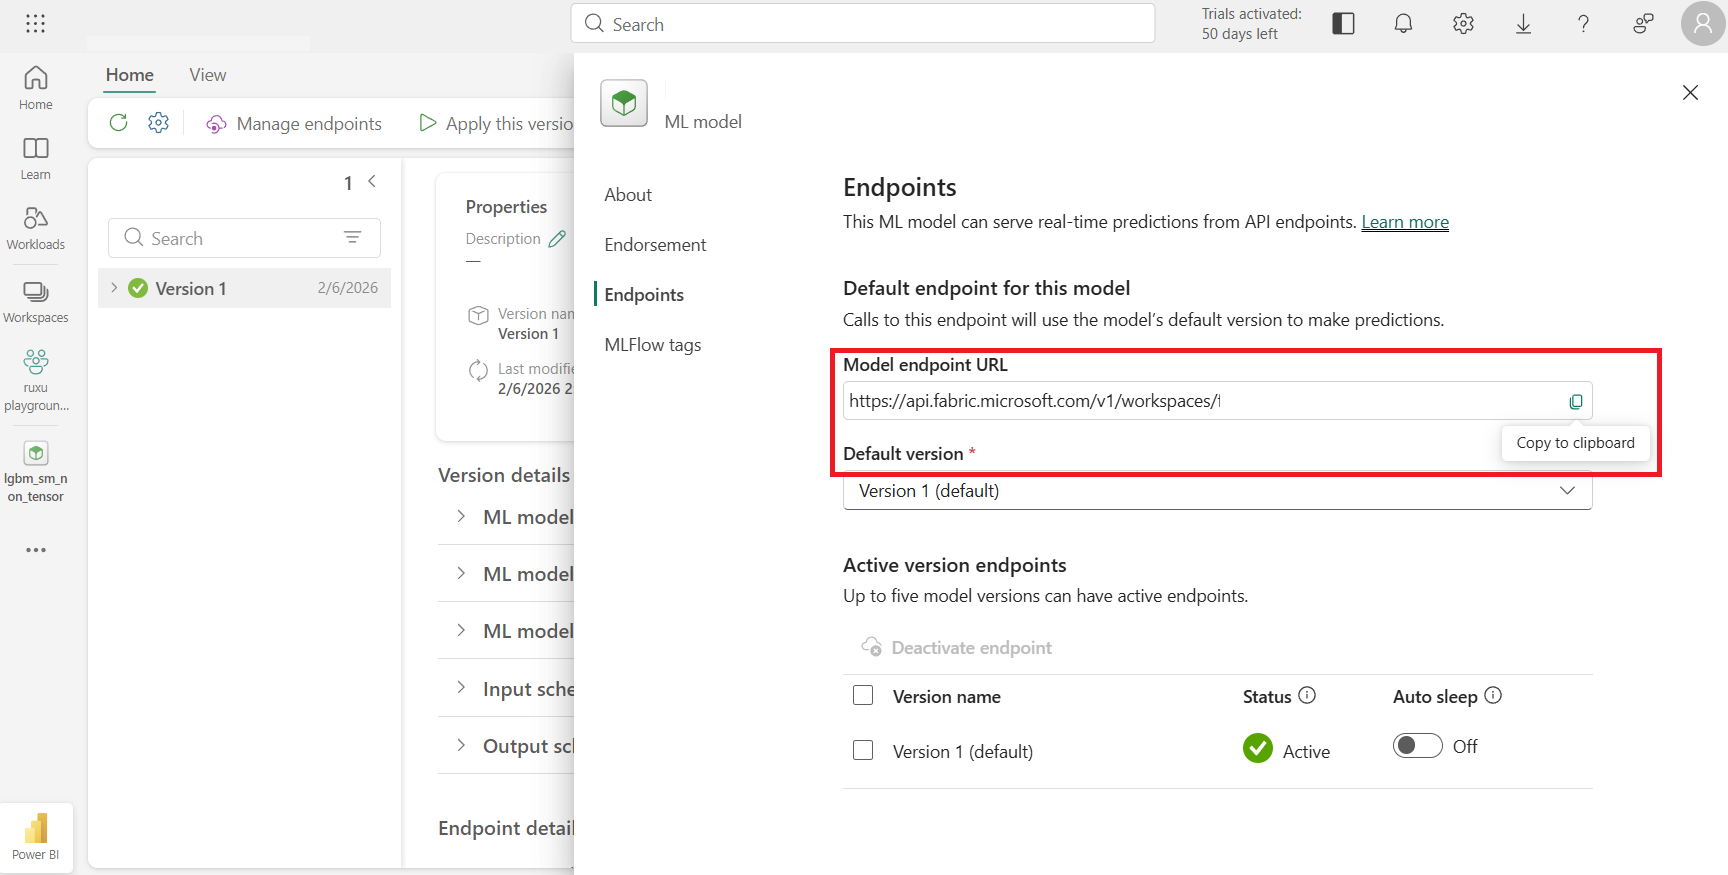Image resolution: width=1728 pixels, height=875 pixels.
Task: Check the Version 1 (default) row checkbox
Action: click(x=863, y=751)
